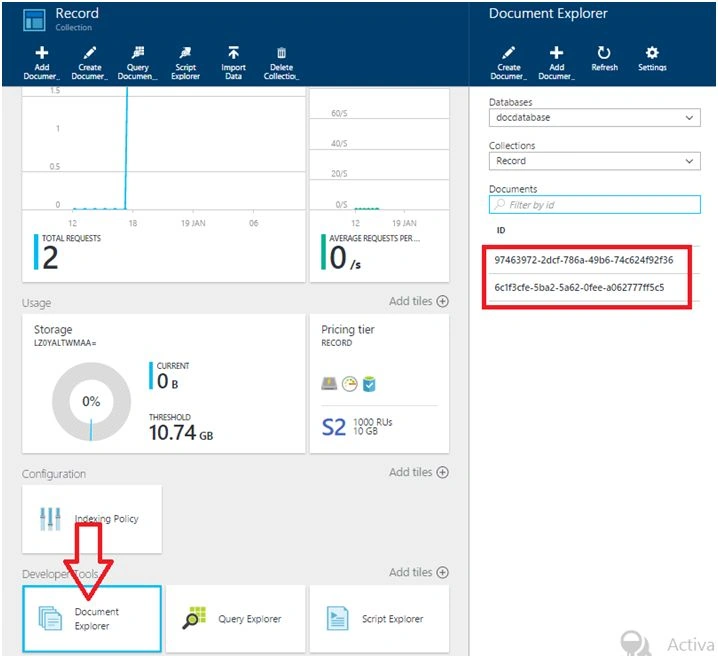Expand the Collections dropdown showing Record
718x658 pixels.
[594, 161]
